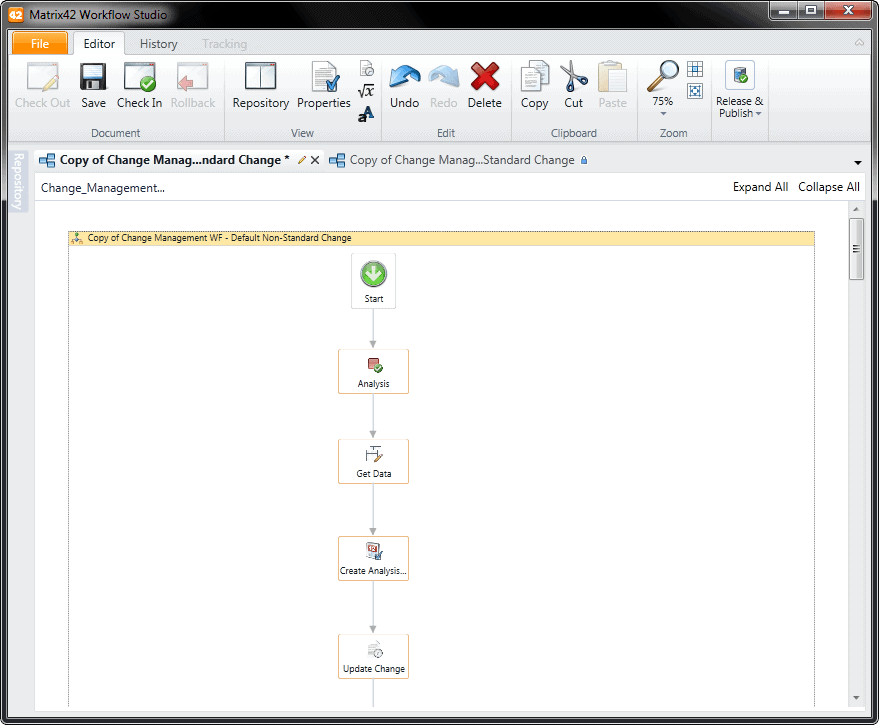
Task: Switch to the Editor ribbon tab
Action: pos(99,44)
